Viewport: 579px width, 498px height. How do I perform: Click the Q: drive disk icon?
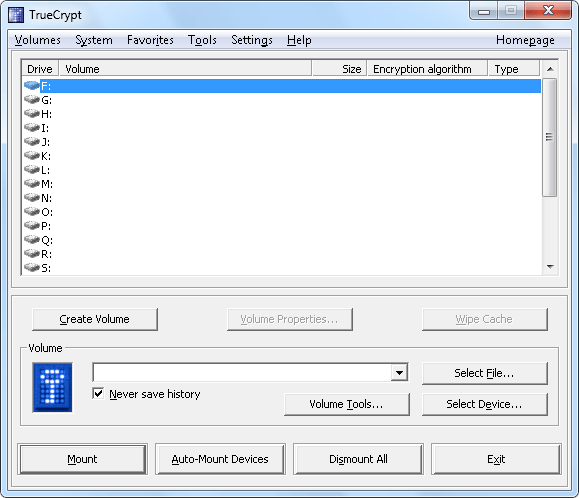click(32, 240)
